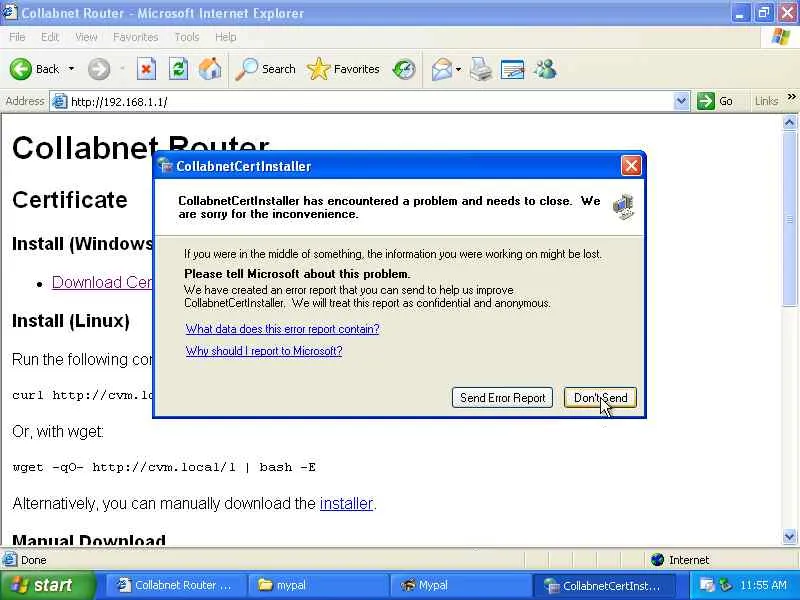Open the Favorites star panel
This screenshot has width=800, height=600.
[x=343, y=69]
